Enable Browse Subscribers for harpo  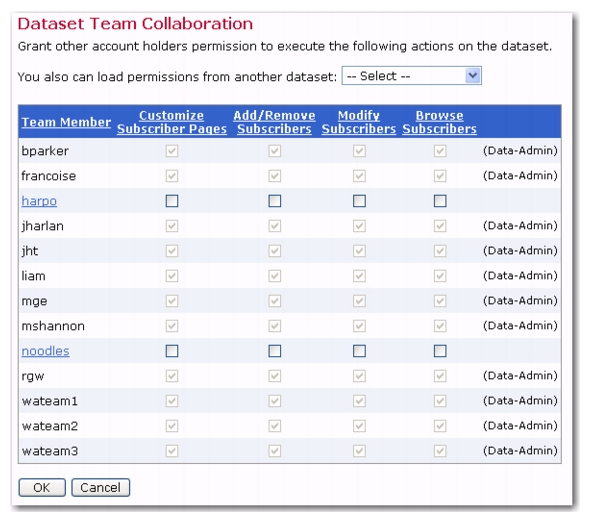[x=440, y=201]
